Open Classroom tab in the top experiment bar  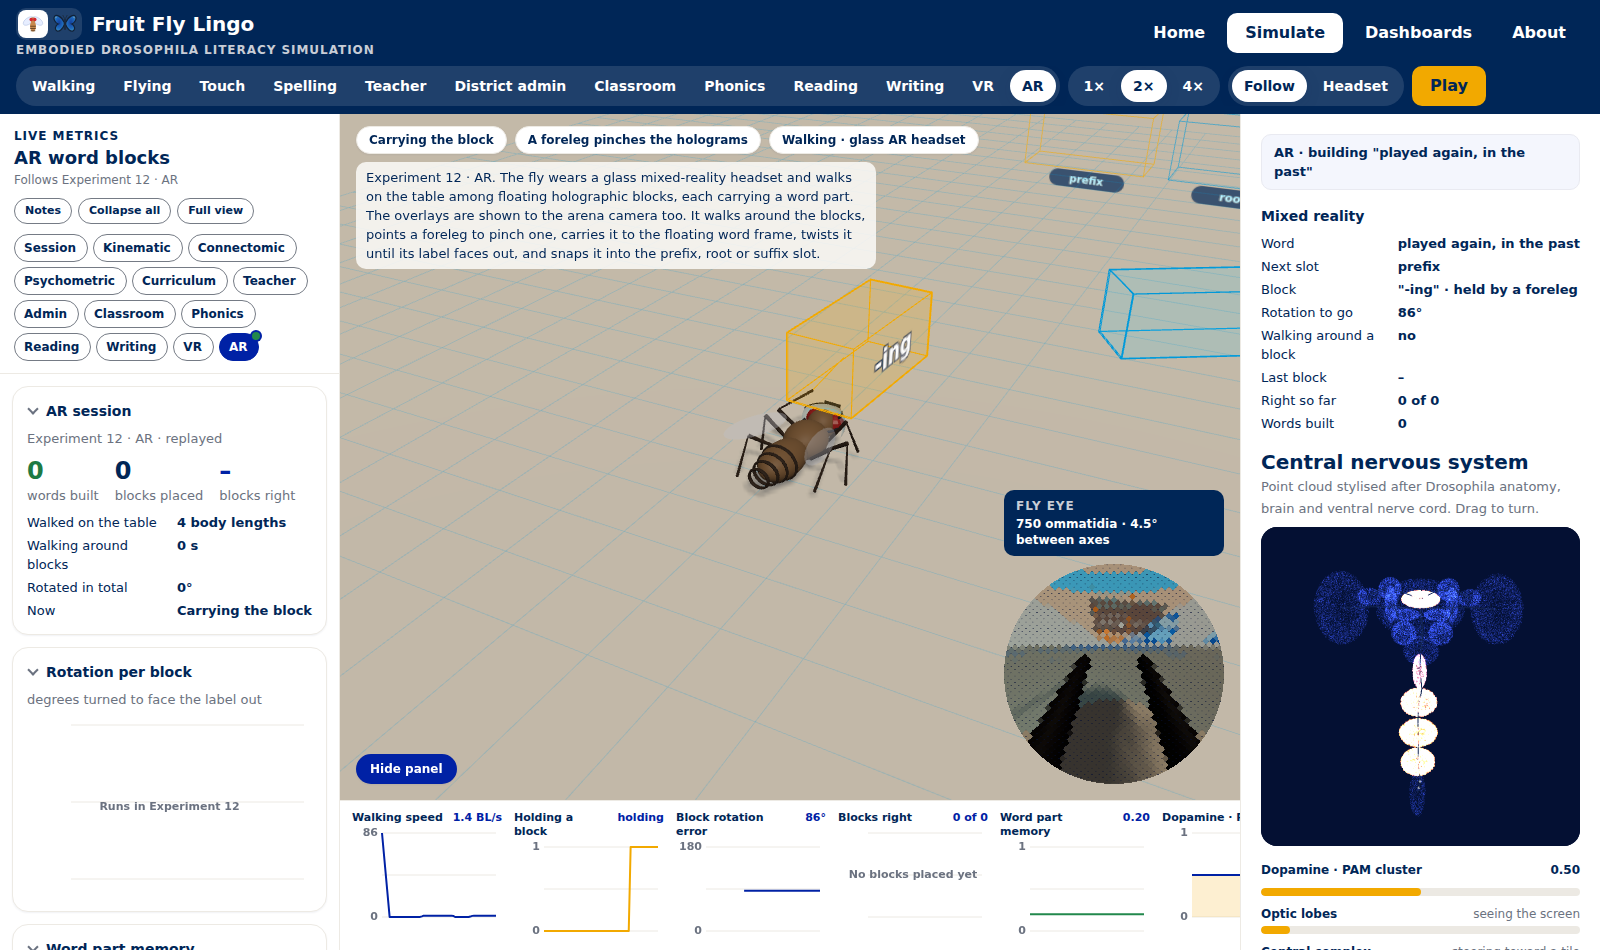click(635, 86)
